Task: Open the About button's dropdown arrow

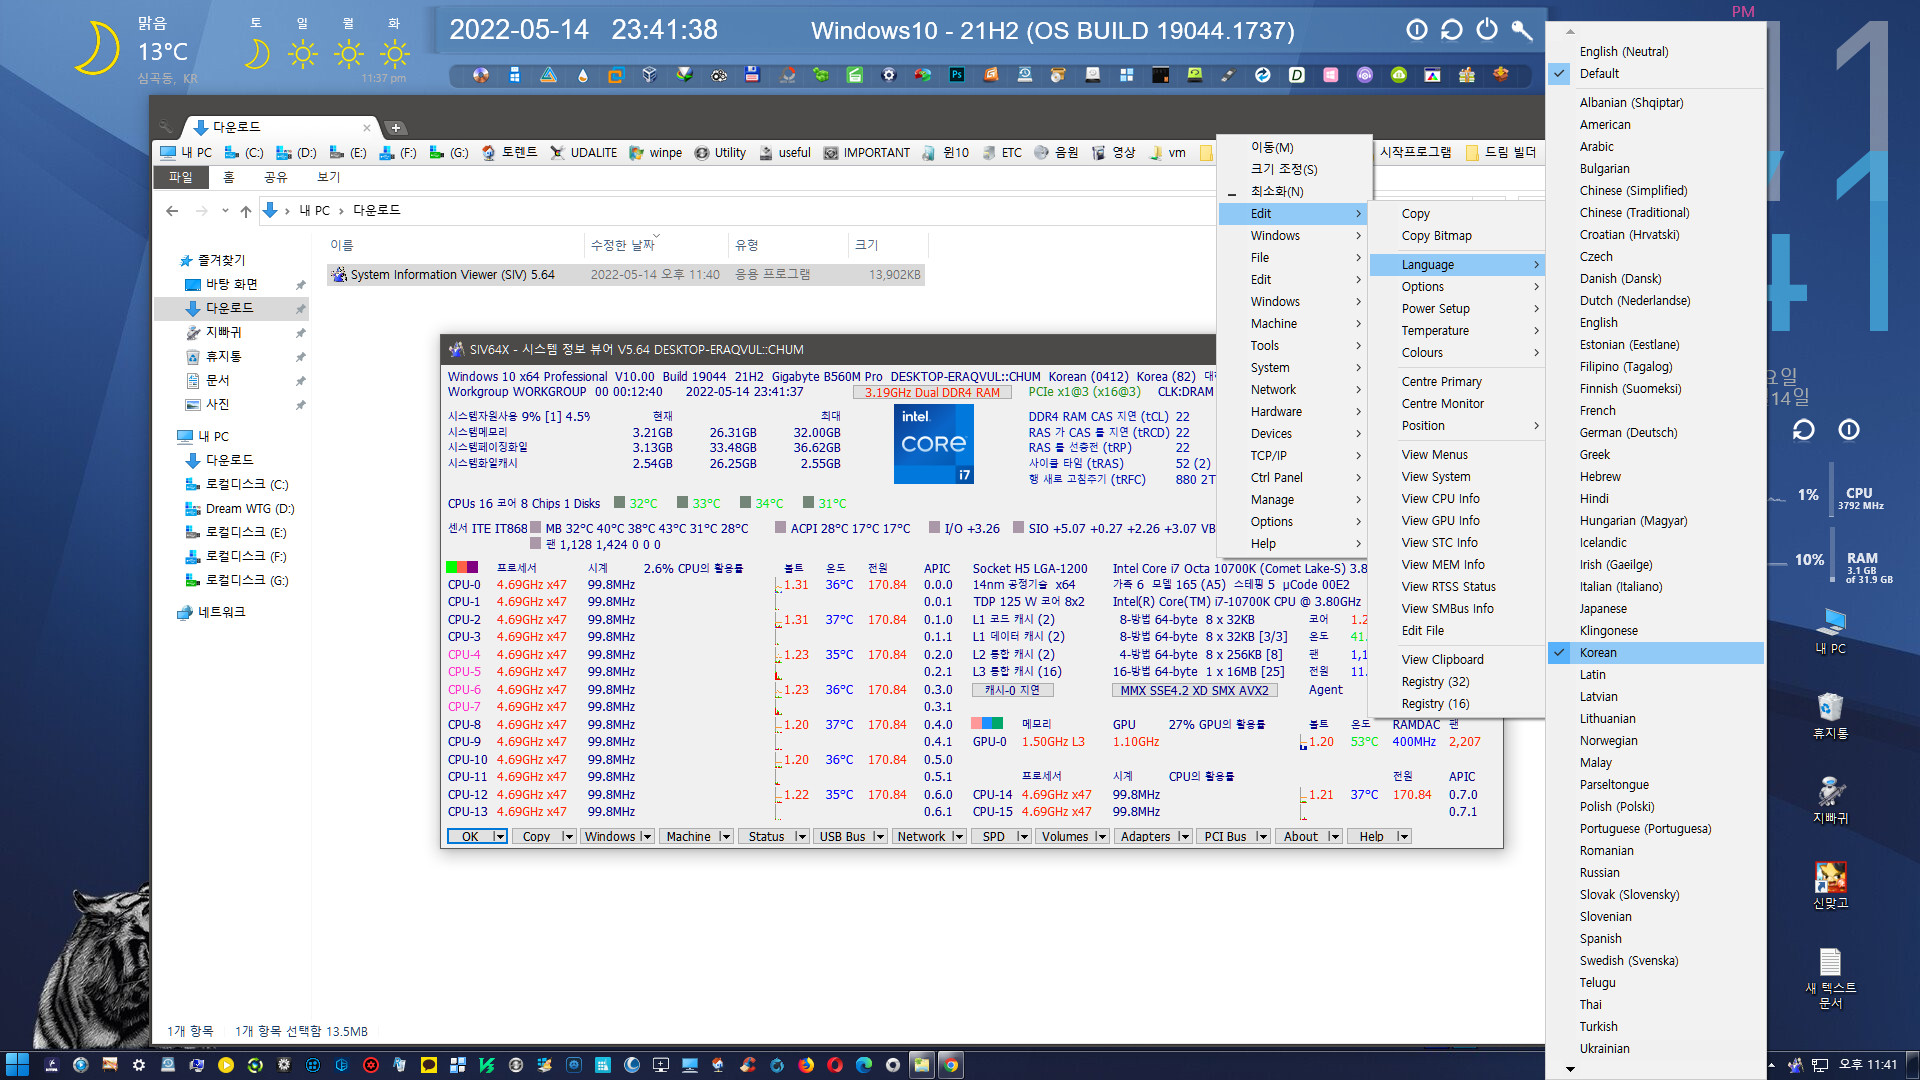Action: coord(1334,837)
